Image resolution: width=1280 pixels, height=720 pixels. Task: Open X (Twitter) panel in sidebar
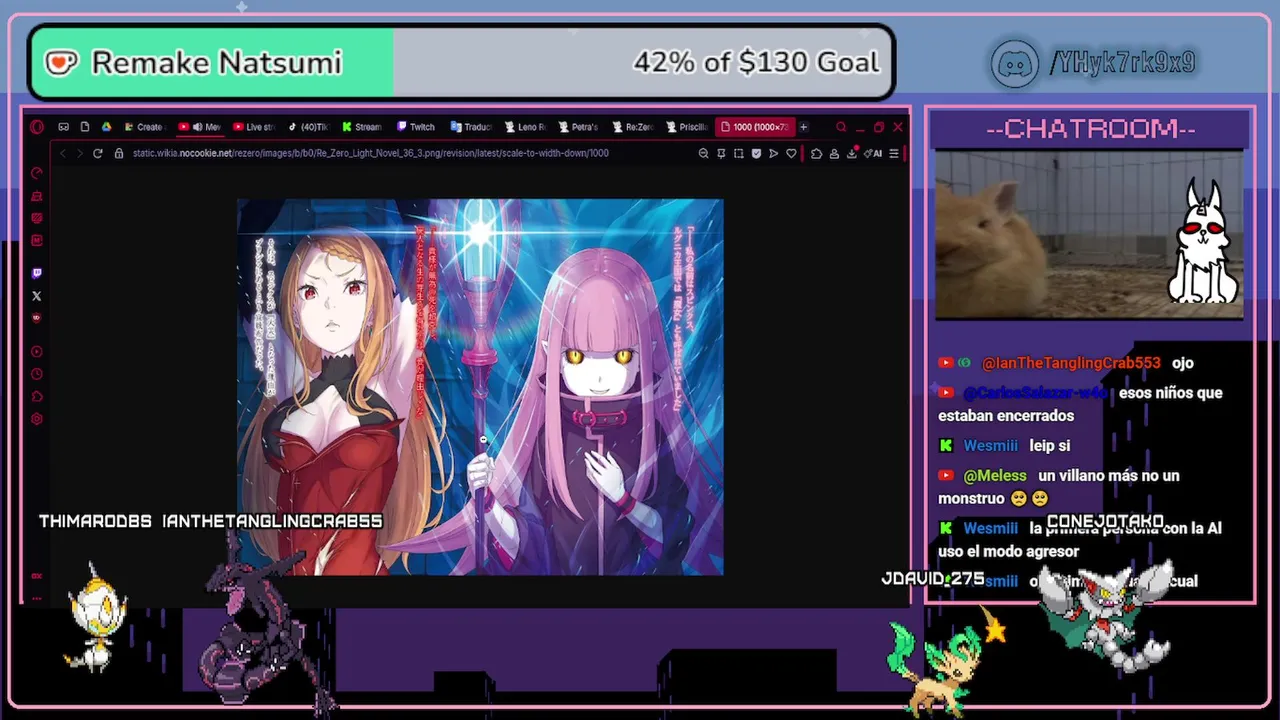pyautogui.click(x=37, y=296)
